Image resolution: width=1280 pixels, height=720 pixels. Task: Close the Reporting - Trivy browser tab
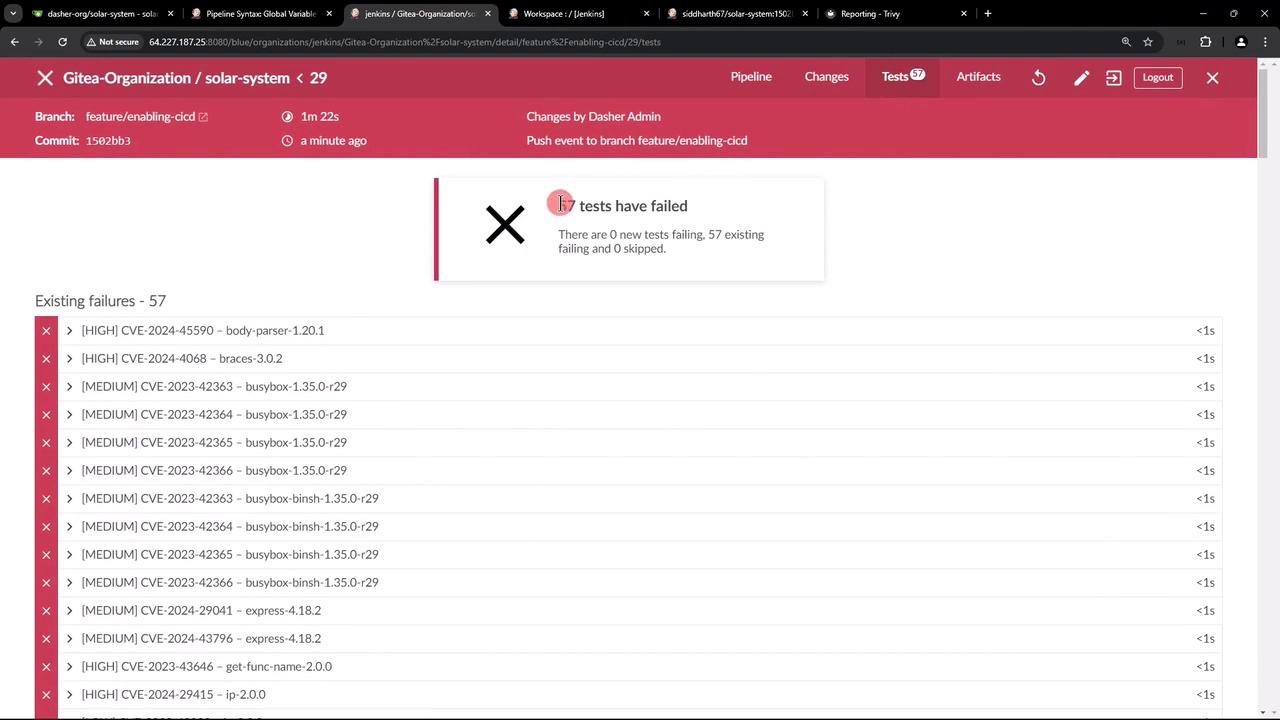tap(964, 14)
